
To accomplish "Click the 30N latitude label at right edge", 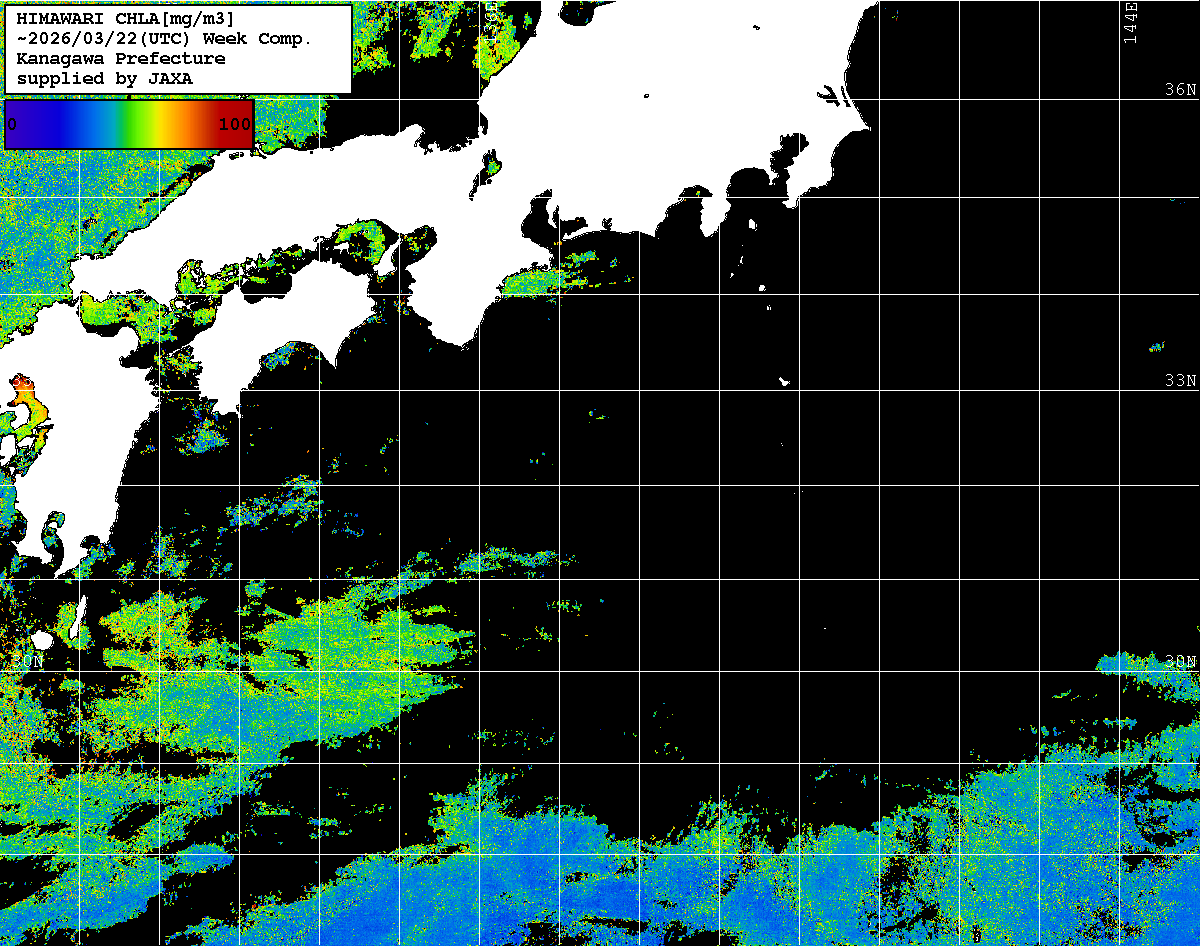I will (1180, 661).
